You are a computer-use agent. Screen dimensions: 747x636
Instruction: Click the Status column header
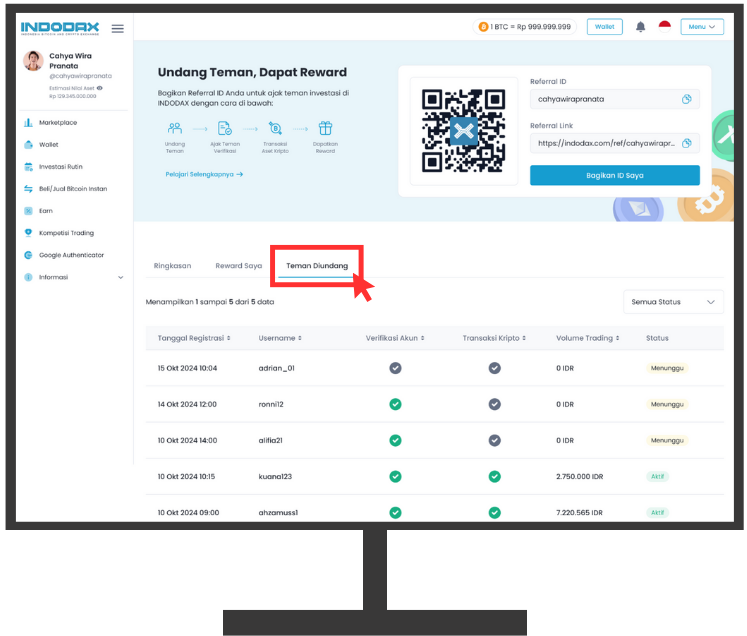click(x=657, y=338)
